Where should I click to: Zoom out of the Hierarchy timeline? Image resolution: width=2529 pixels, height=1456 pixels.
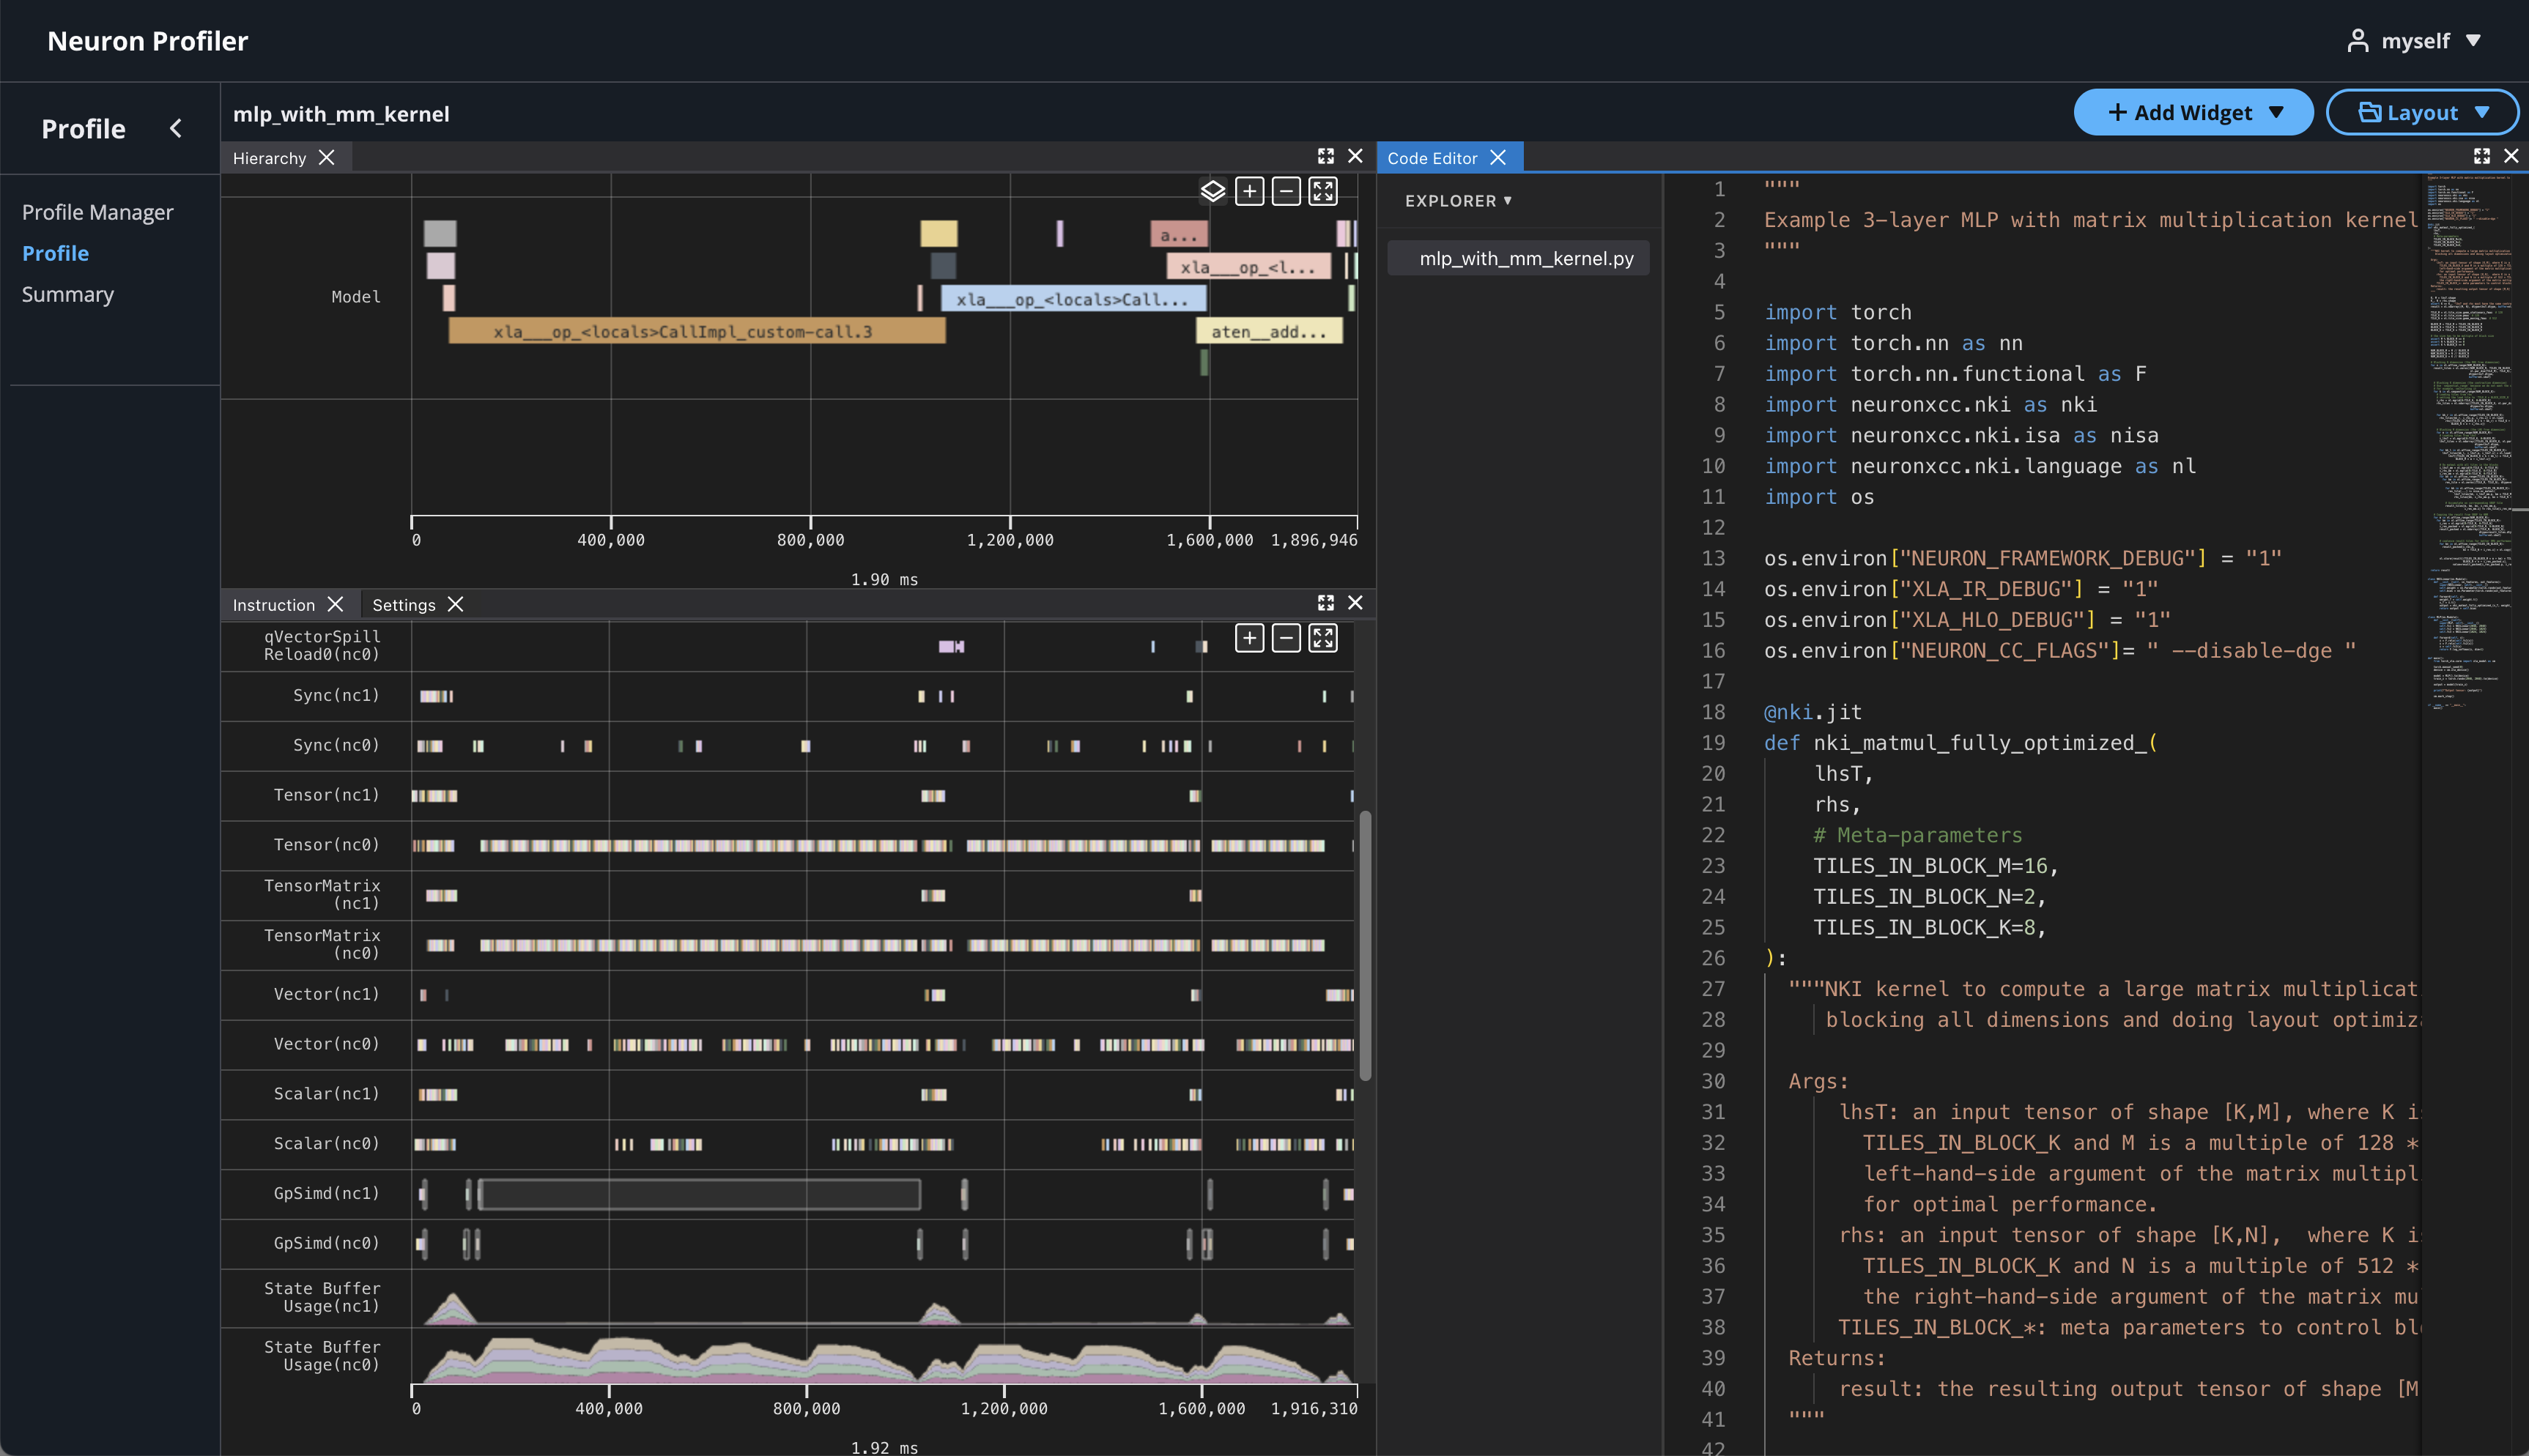pos(1286,191)
